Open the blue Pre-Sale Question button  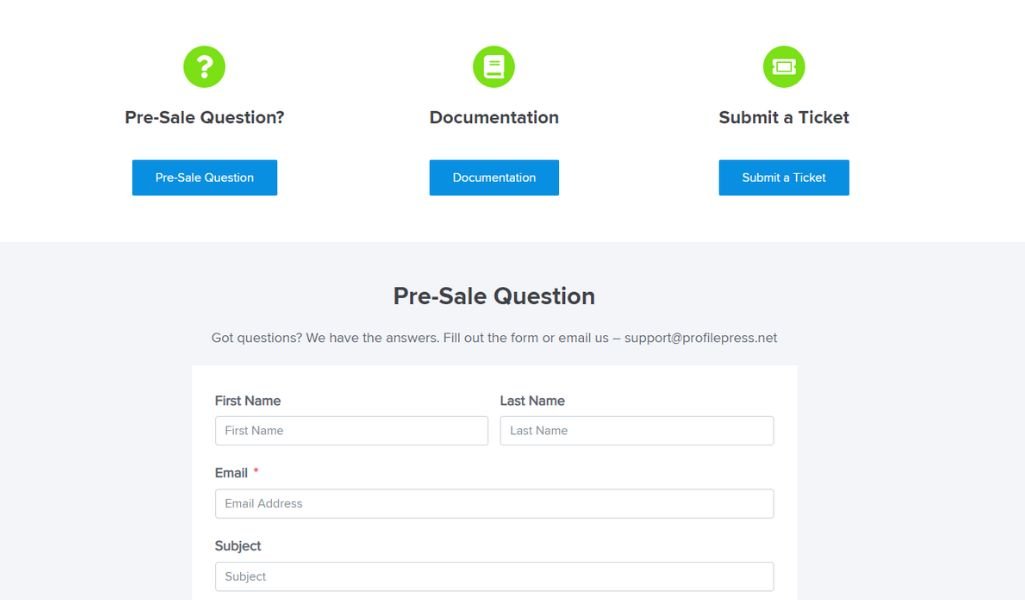[x=205, y=178]
